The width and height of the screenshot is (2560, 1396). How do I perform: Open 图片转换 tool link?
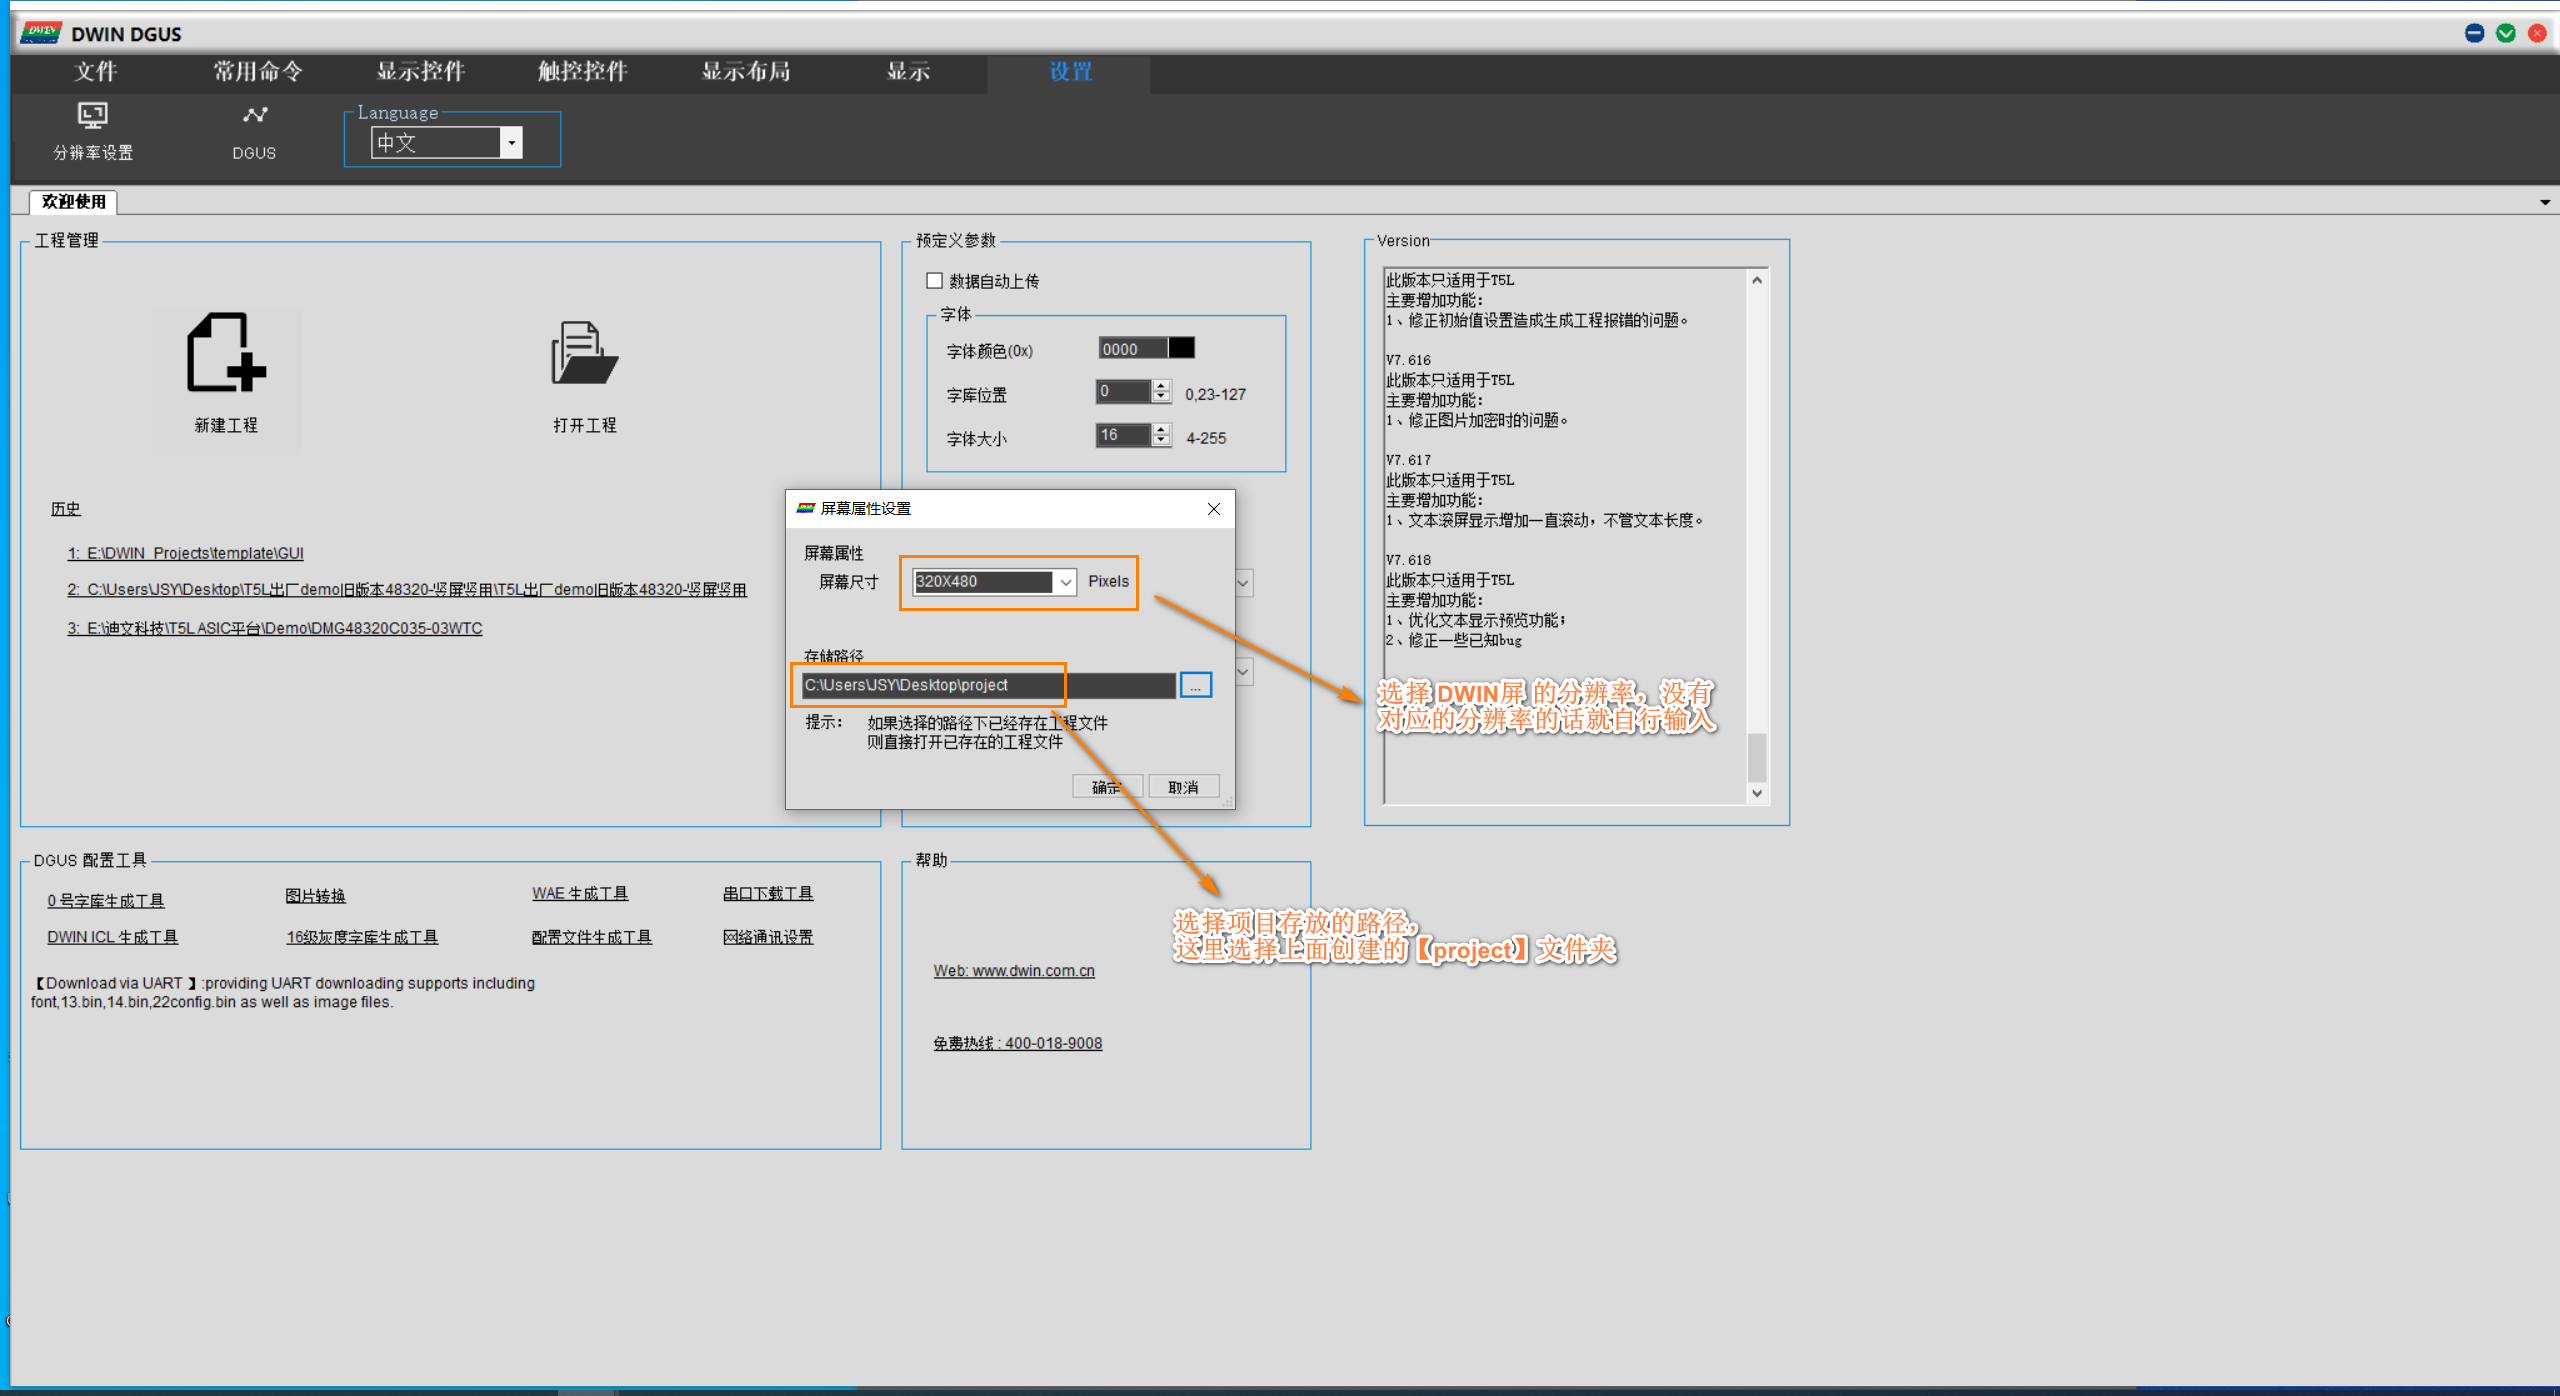[x=316, y=896]
